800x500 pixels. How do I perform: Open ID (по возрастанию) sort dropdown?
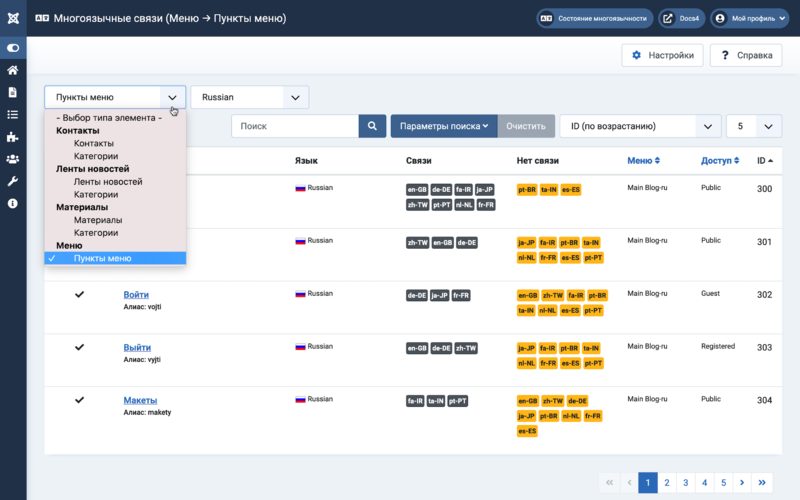pyautogui.click(x=640, y=126)
